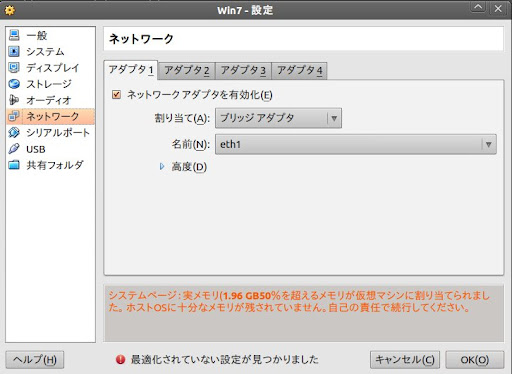Screen dimensions: 512x374
Task: Uncheck ネットワーク アダプタを有効化(E) checkbox
Action: click(x=116, y=95)
